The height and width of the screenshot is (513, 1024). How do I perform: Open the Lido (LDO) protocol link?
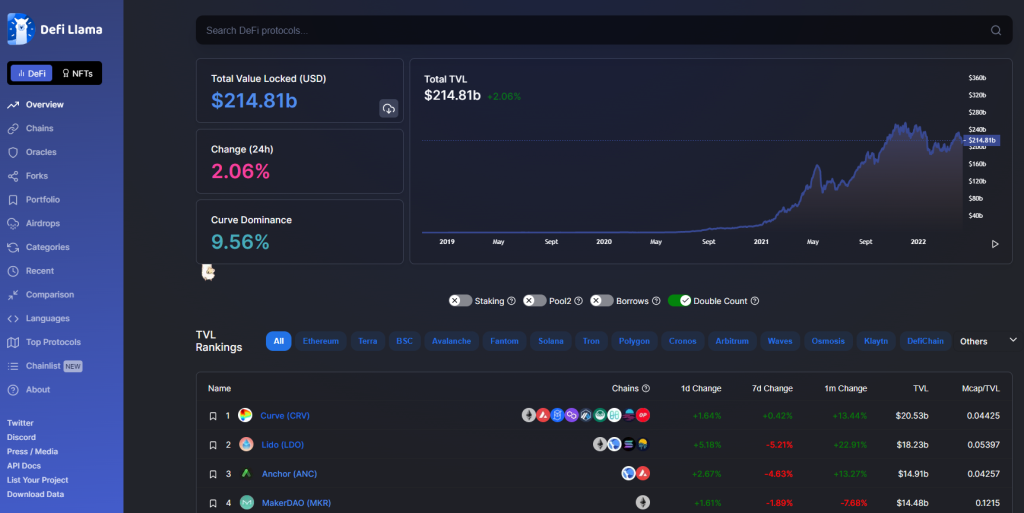click(283, 445)
